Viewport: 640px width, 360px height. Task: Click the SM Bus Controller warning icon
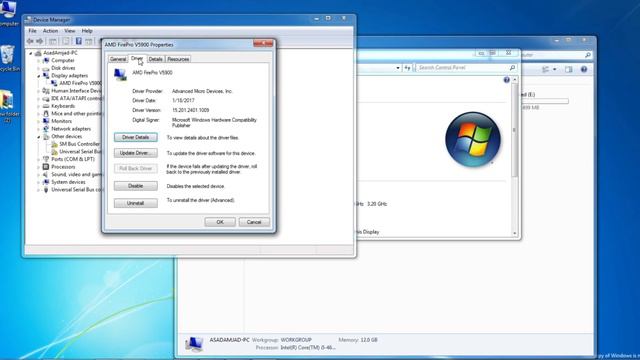point(54,144)
